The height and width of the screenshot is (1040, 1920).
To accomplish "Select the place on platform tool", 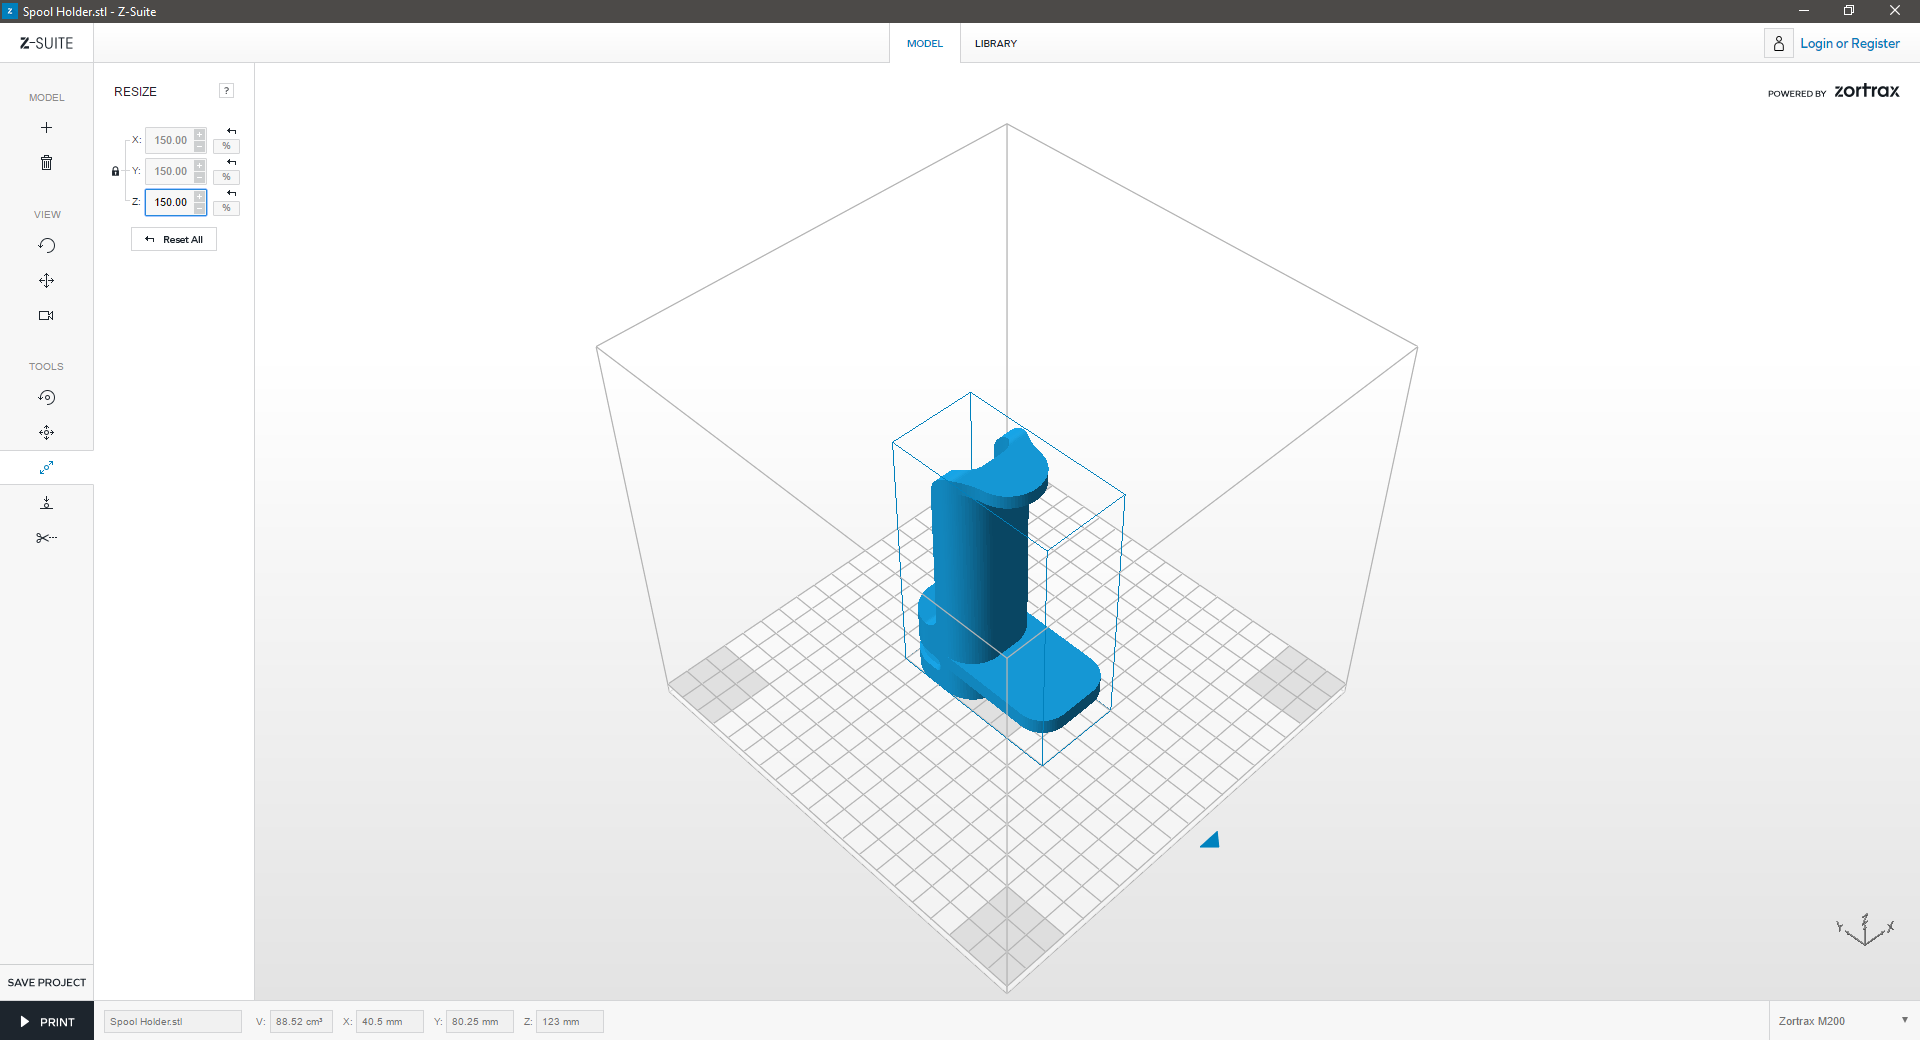I will (46, 503).
